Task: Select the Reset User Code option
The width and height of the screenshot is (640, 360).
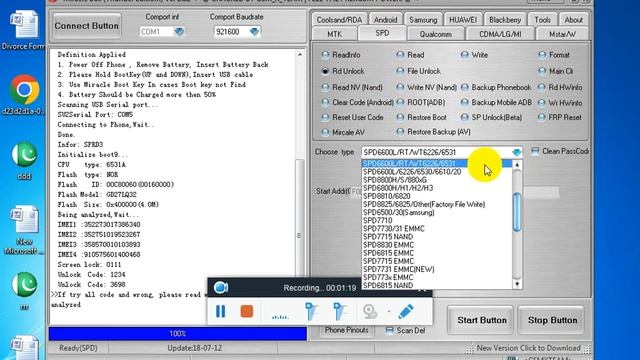Action: [x=352, y=117]
